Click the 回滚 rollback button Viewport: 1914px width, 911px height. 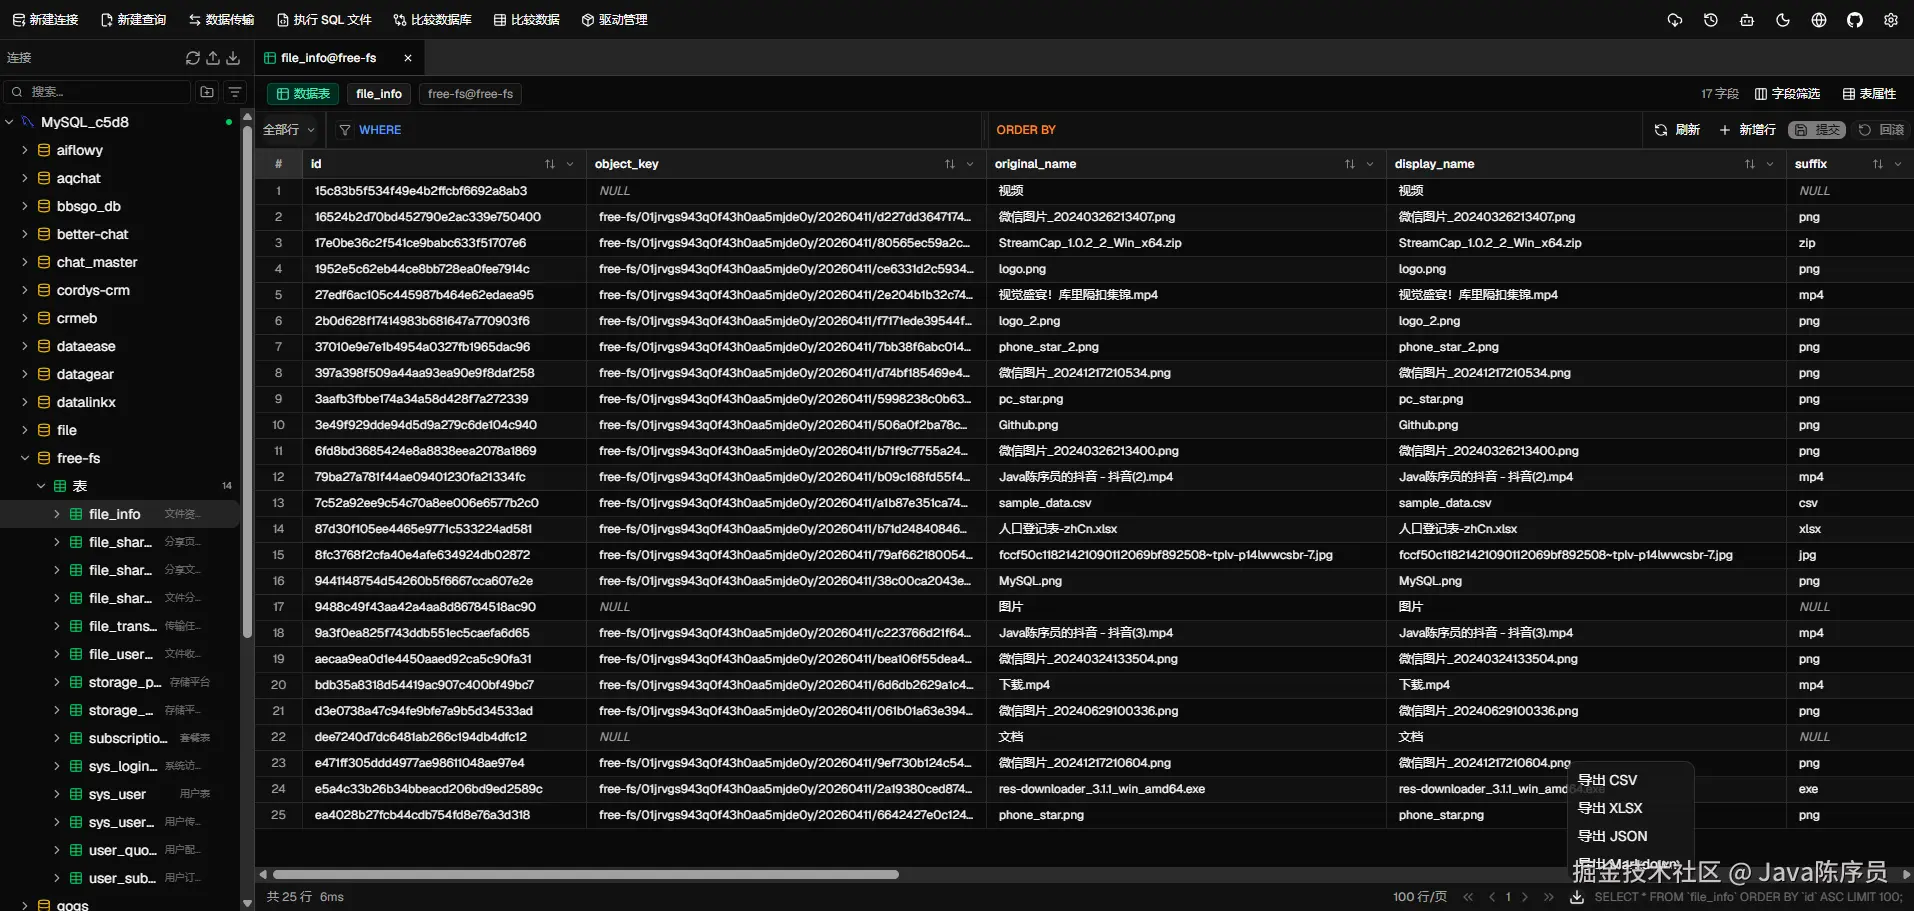[x=1880, y=130]
